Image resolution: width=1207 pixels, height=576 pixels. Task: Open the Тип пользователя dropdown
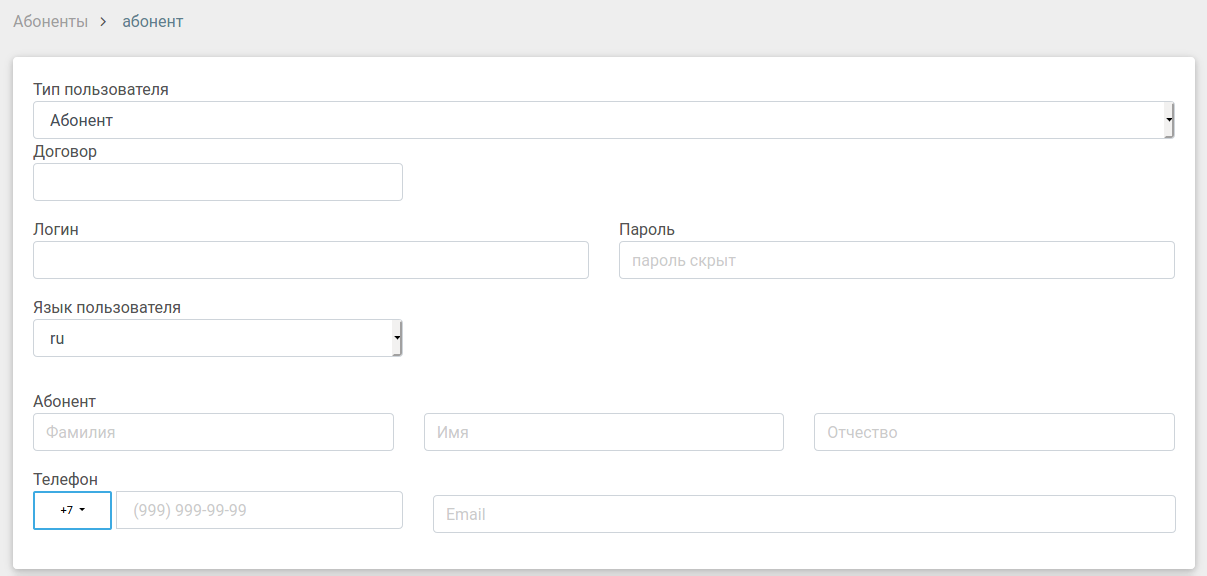point(603,120)
